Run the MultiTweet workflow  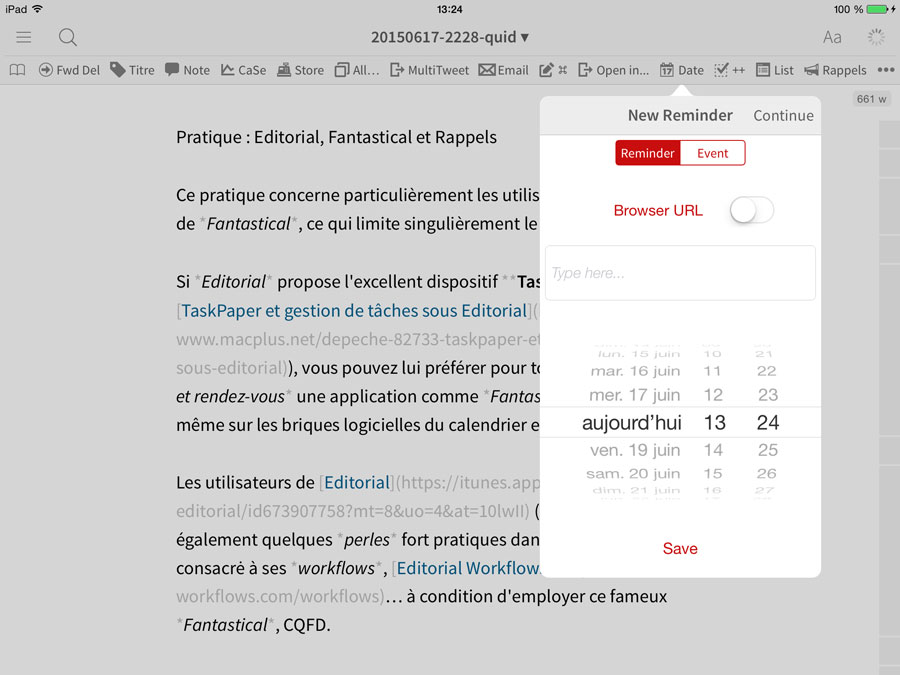[x=429, y=70]
